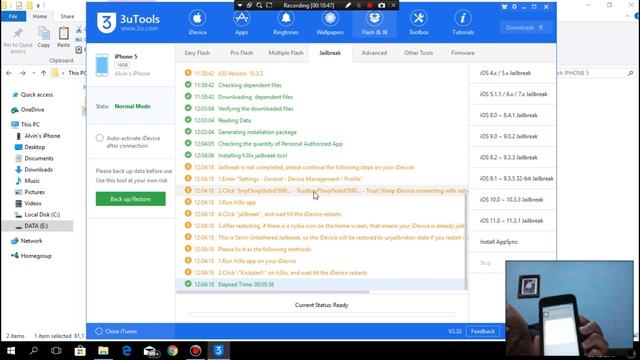This screenshot has width=640, height=360.
Task: Select Network in Explorer sidebar
Action: click(x=31, y=241)
